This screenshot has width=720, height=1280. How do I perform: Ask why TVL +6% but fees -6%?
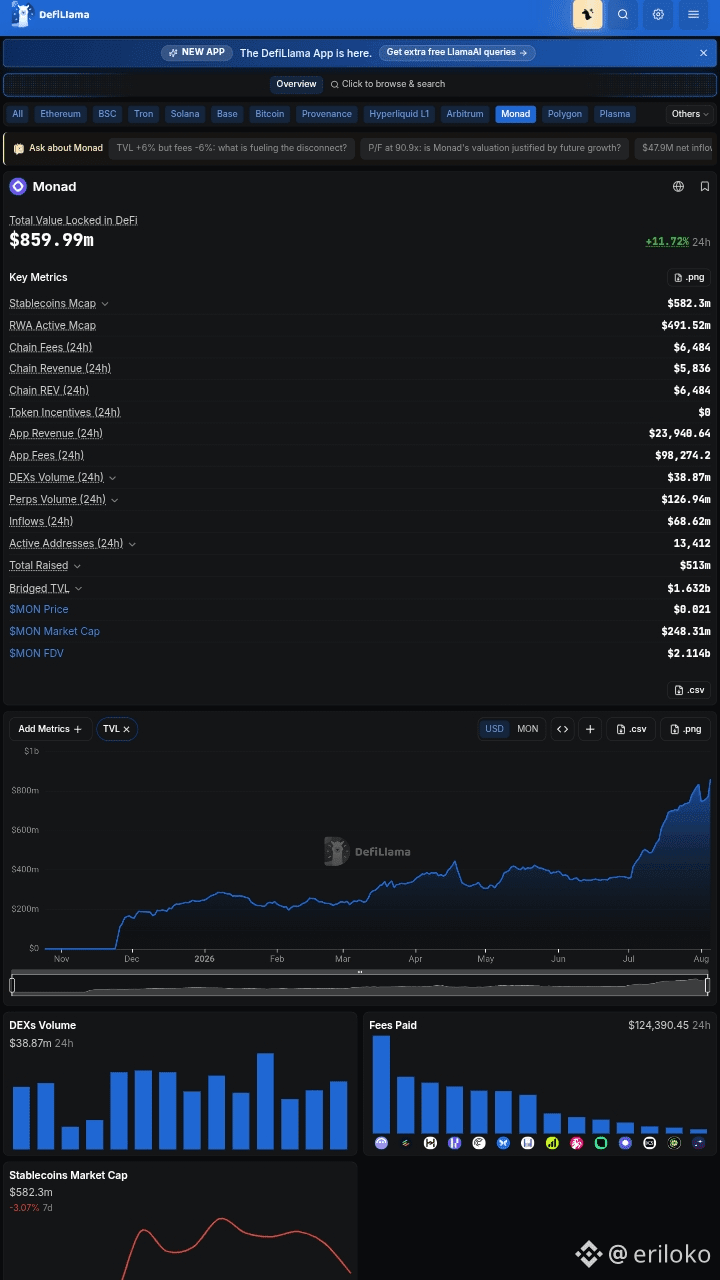tap(231, 148)
